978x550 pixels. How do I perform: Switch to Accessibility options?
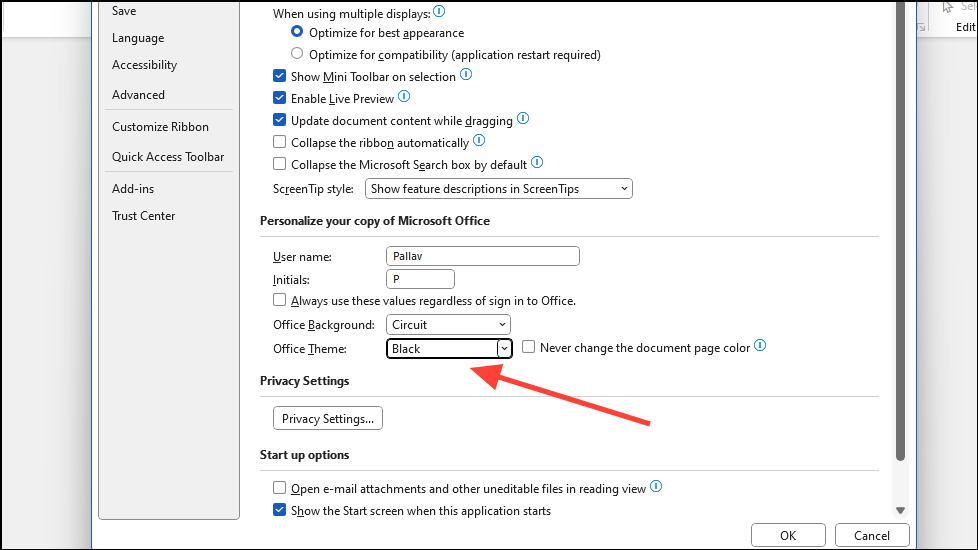[144, 65]
